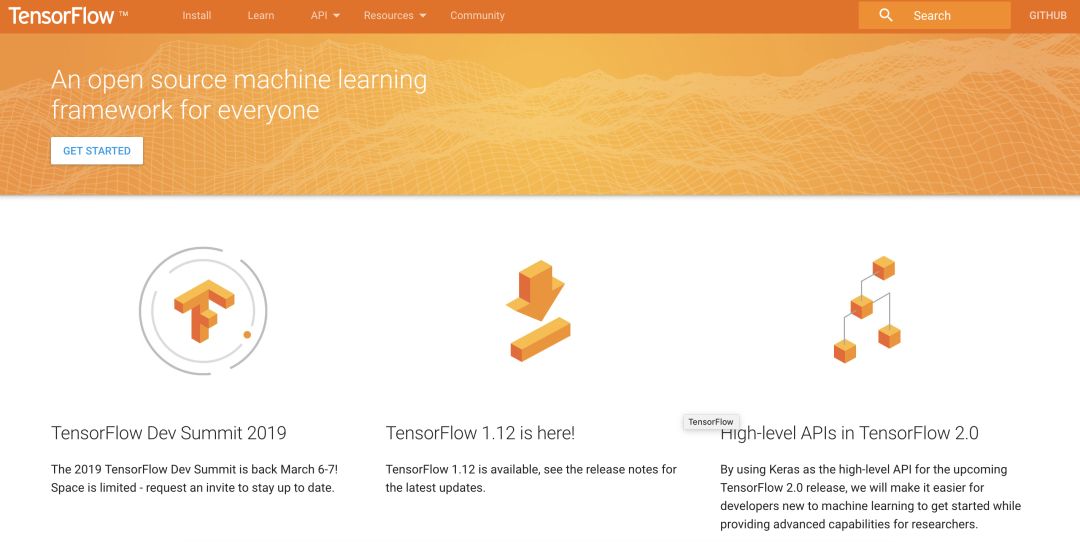The image size is (1080, 542).
Task: Open the Install page
Action: (x=196, y=15)
